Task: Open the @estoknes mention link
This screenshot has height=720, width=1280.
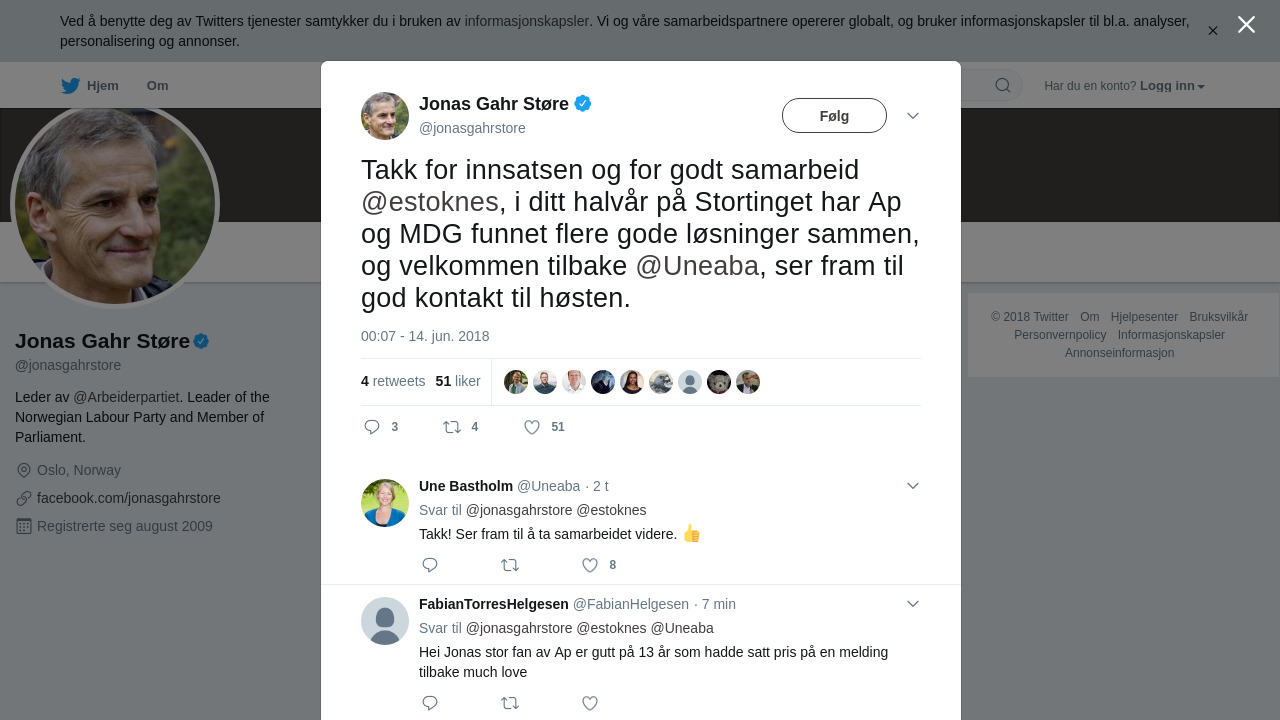Action: [429, 202]
